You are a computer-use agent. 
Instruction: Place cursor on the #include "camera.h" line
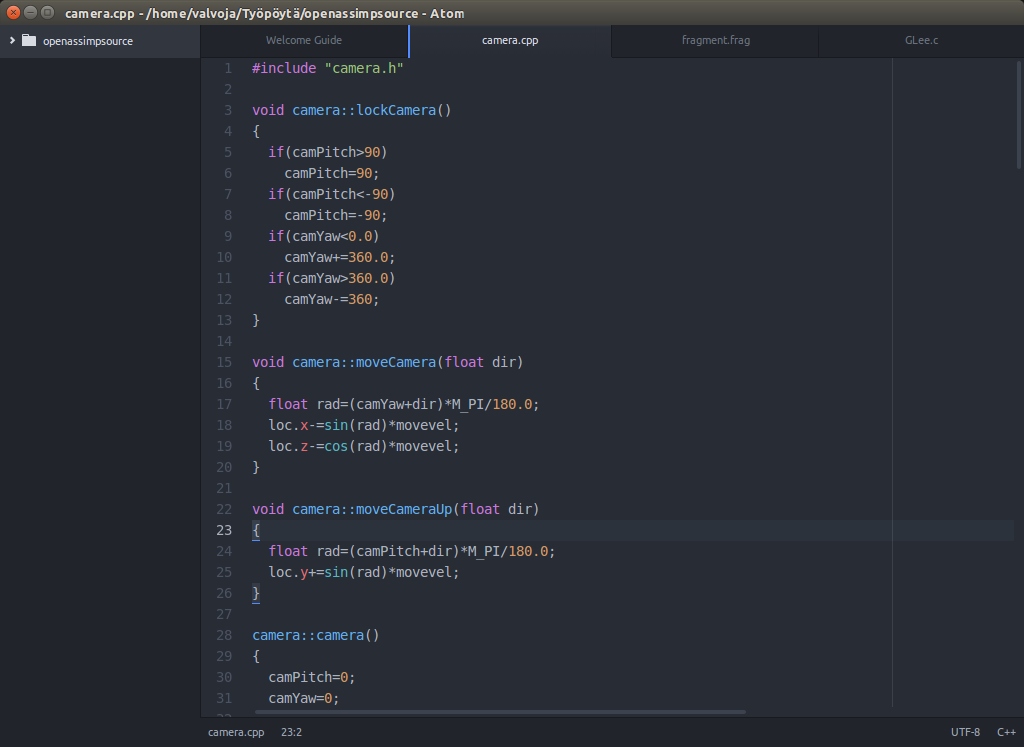click(x=328, y=68)
